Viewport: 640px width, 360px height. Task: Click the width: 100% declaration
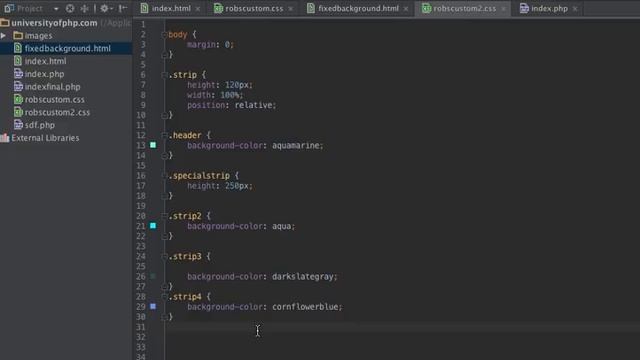tap(215, 95)
